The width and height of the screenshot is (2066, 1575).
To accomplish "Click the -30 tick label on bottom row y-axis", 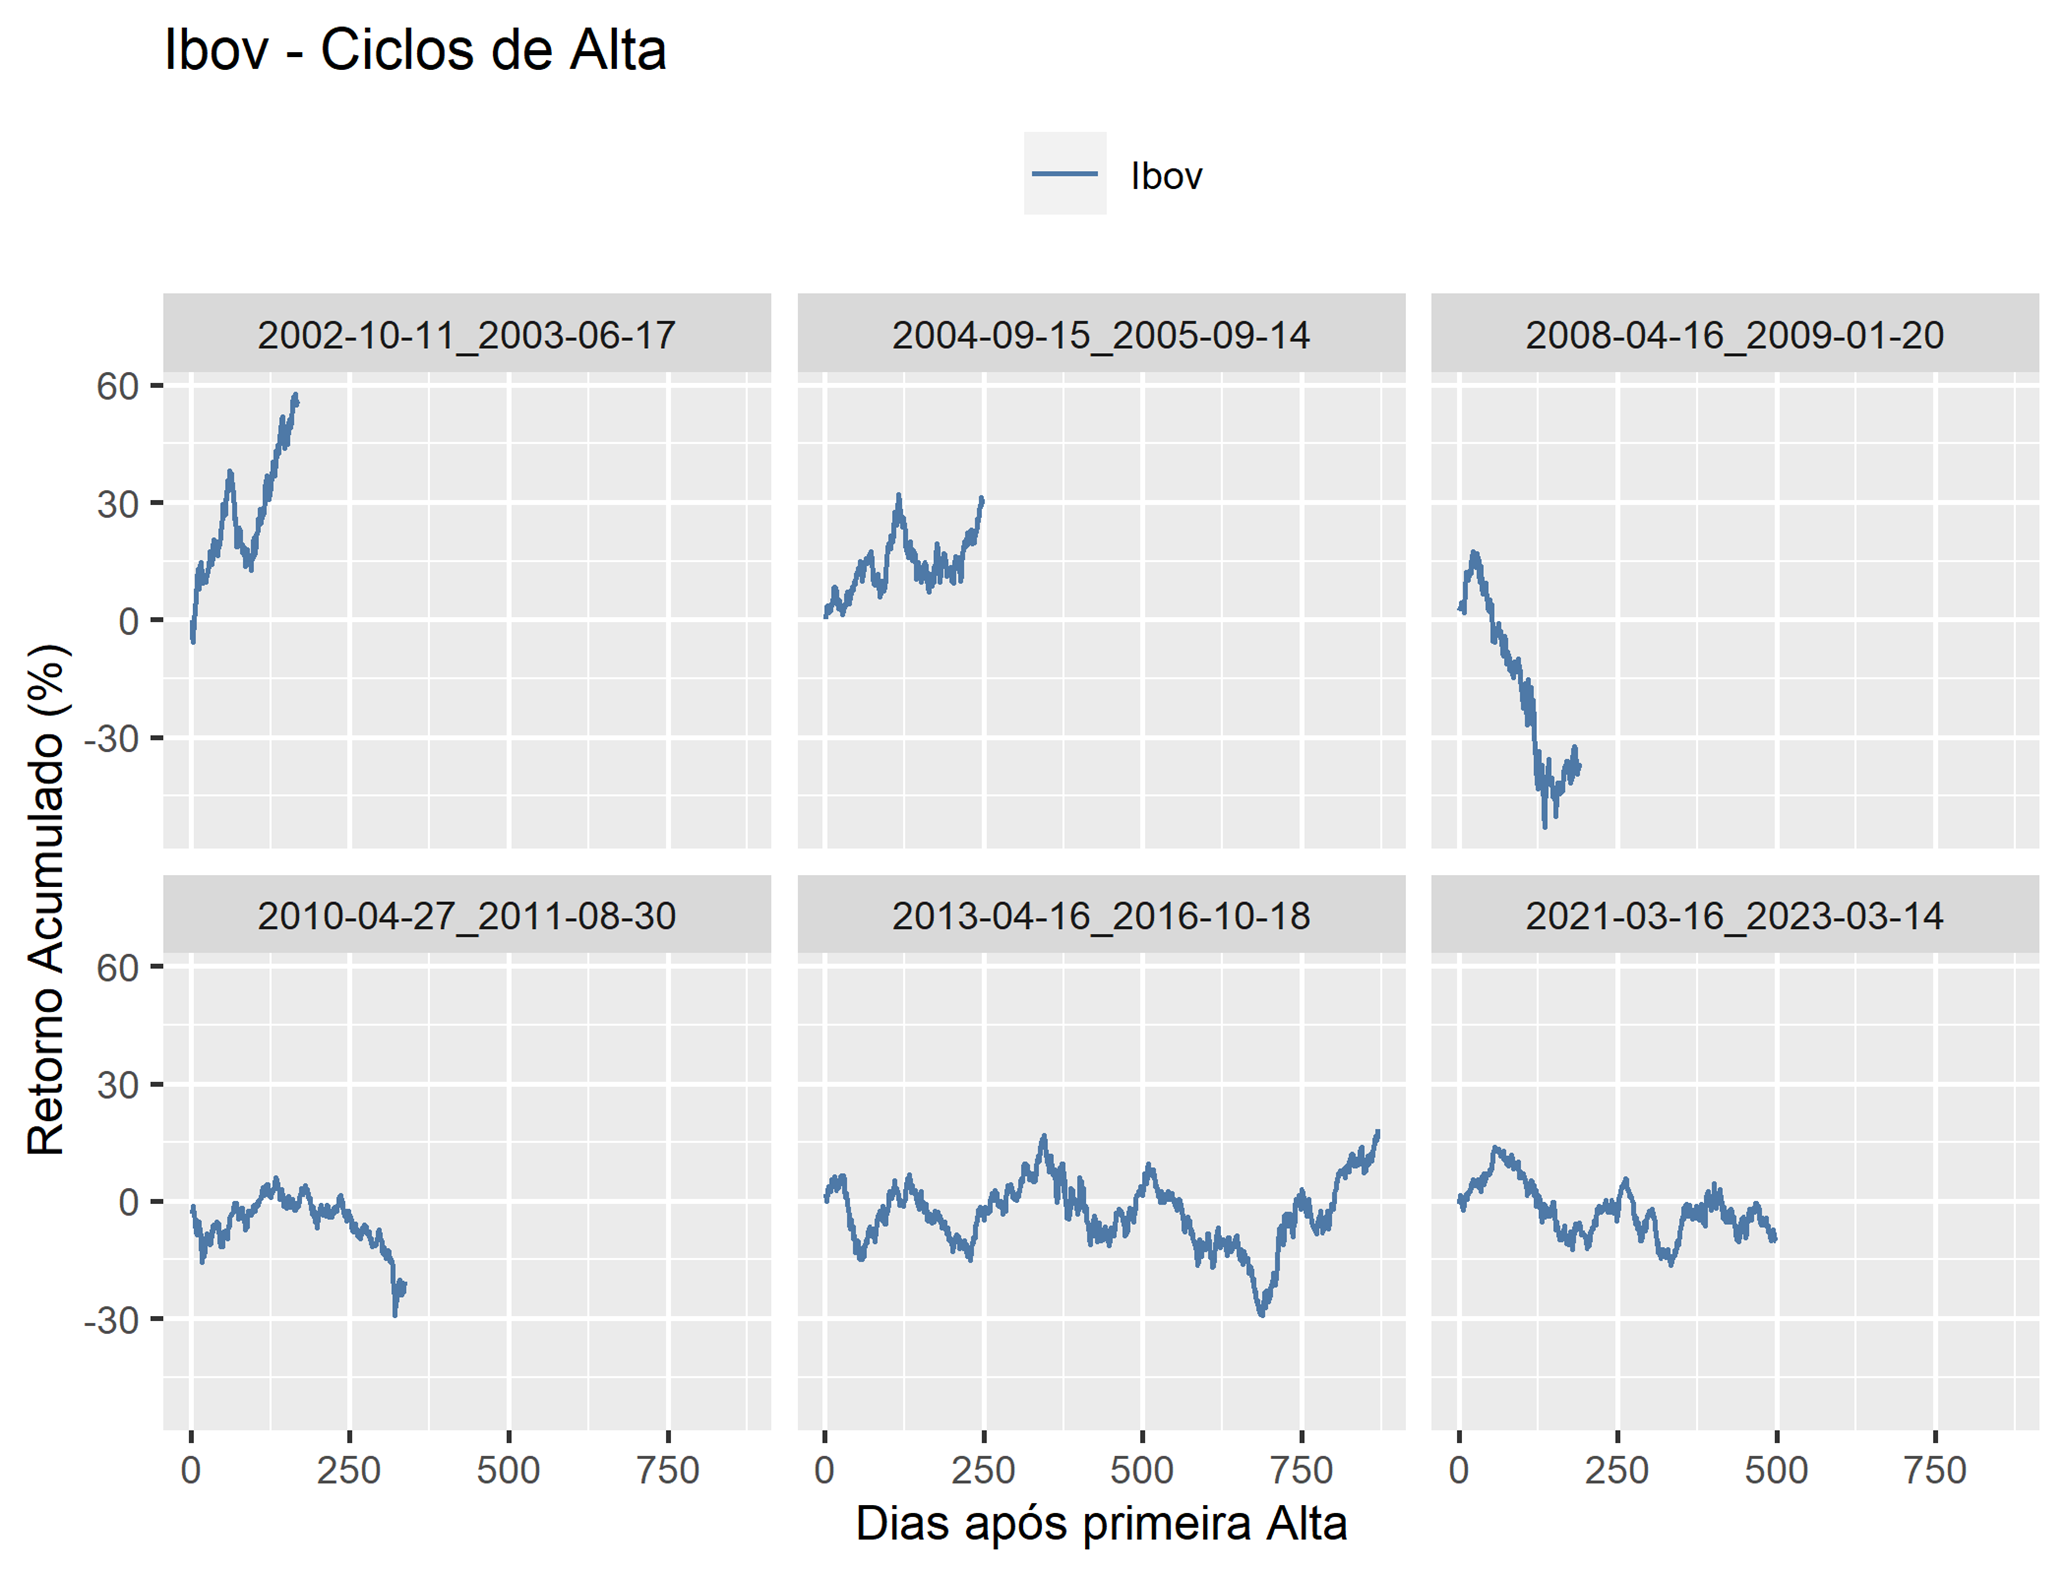I will [x=111, y=1320].
